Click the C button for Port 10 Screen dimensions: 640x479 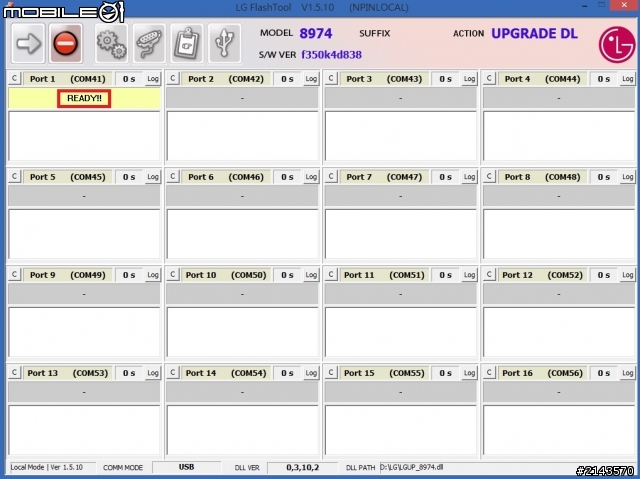[x=173, y=274]
